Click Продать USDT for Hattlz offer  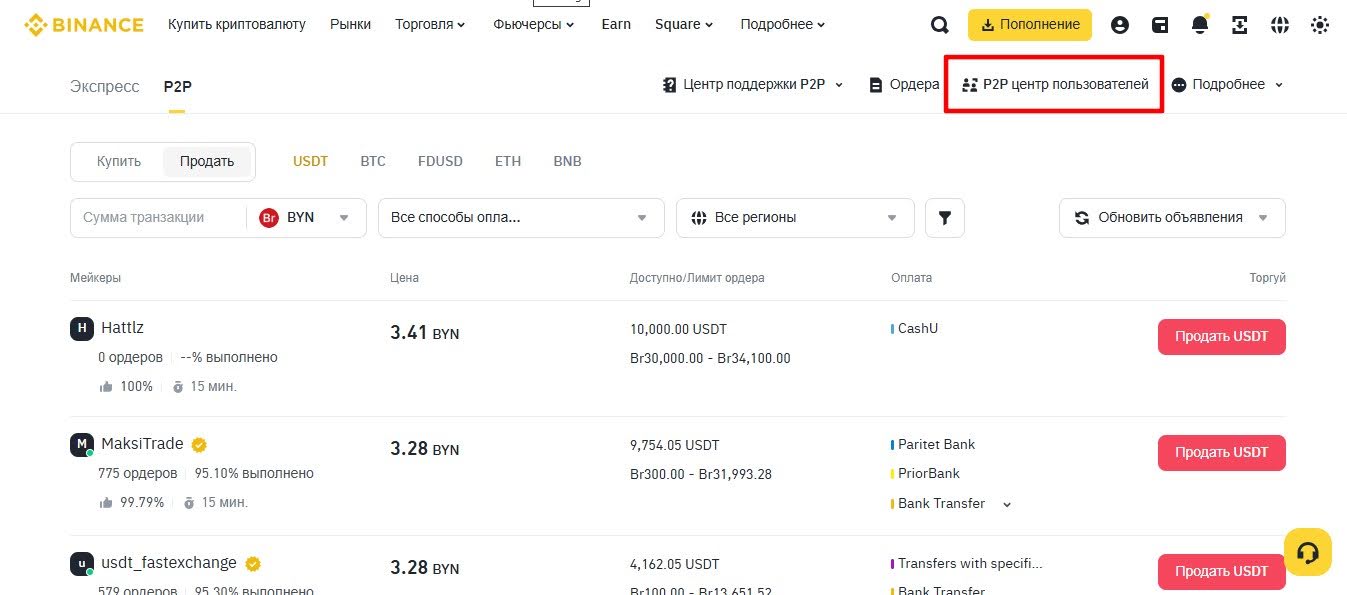tap(1221, 336)
